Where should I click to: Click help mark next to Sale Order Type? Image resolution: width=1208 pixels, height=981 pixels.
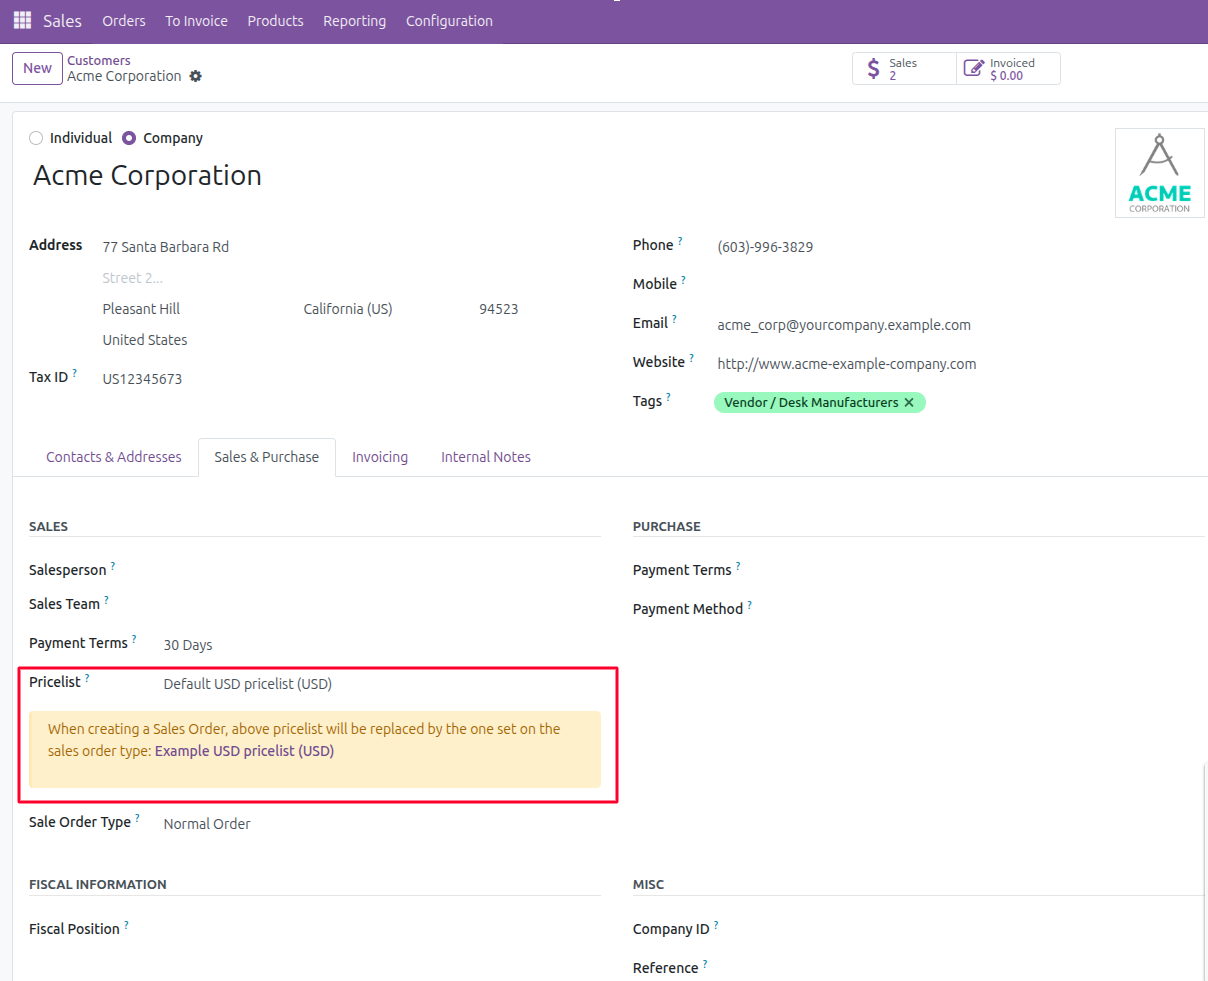point(137,818)
